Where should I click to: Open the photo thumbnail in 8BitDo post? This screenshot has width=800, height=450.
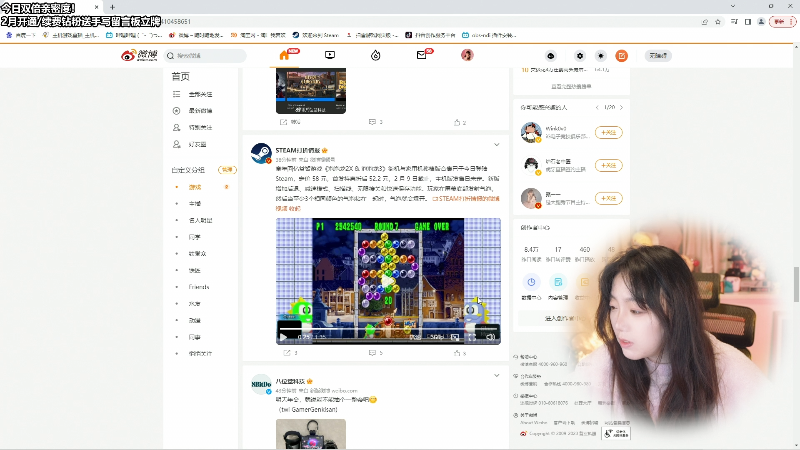pos(311,434)
